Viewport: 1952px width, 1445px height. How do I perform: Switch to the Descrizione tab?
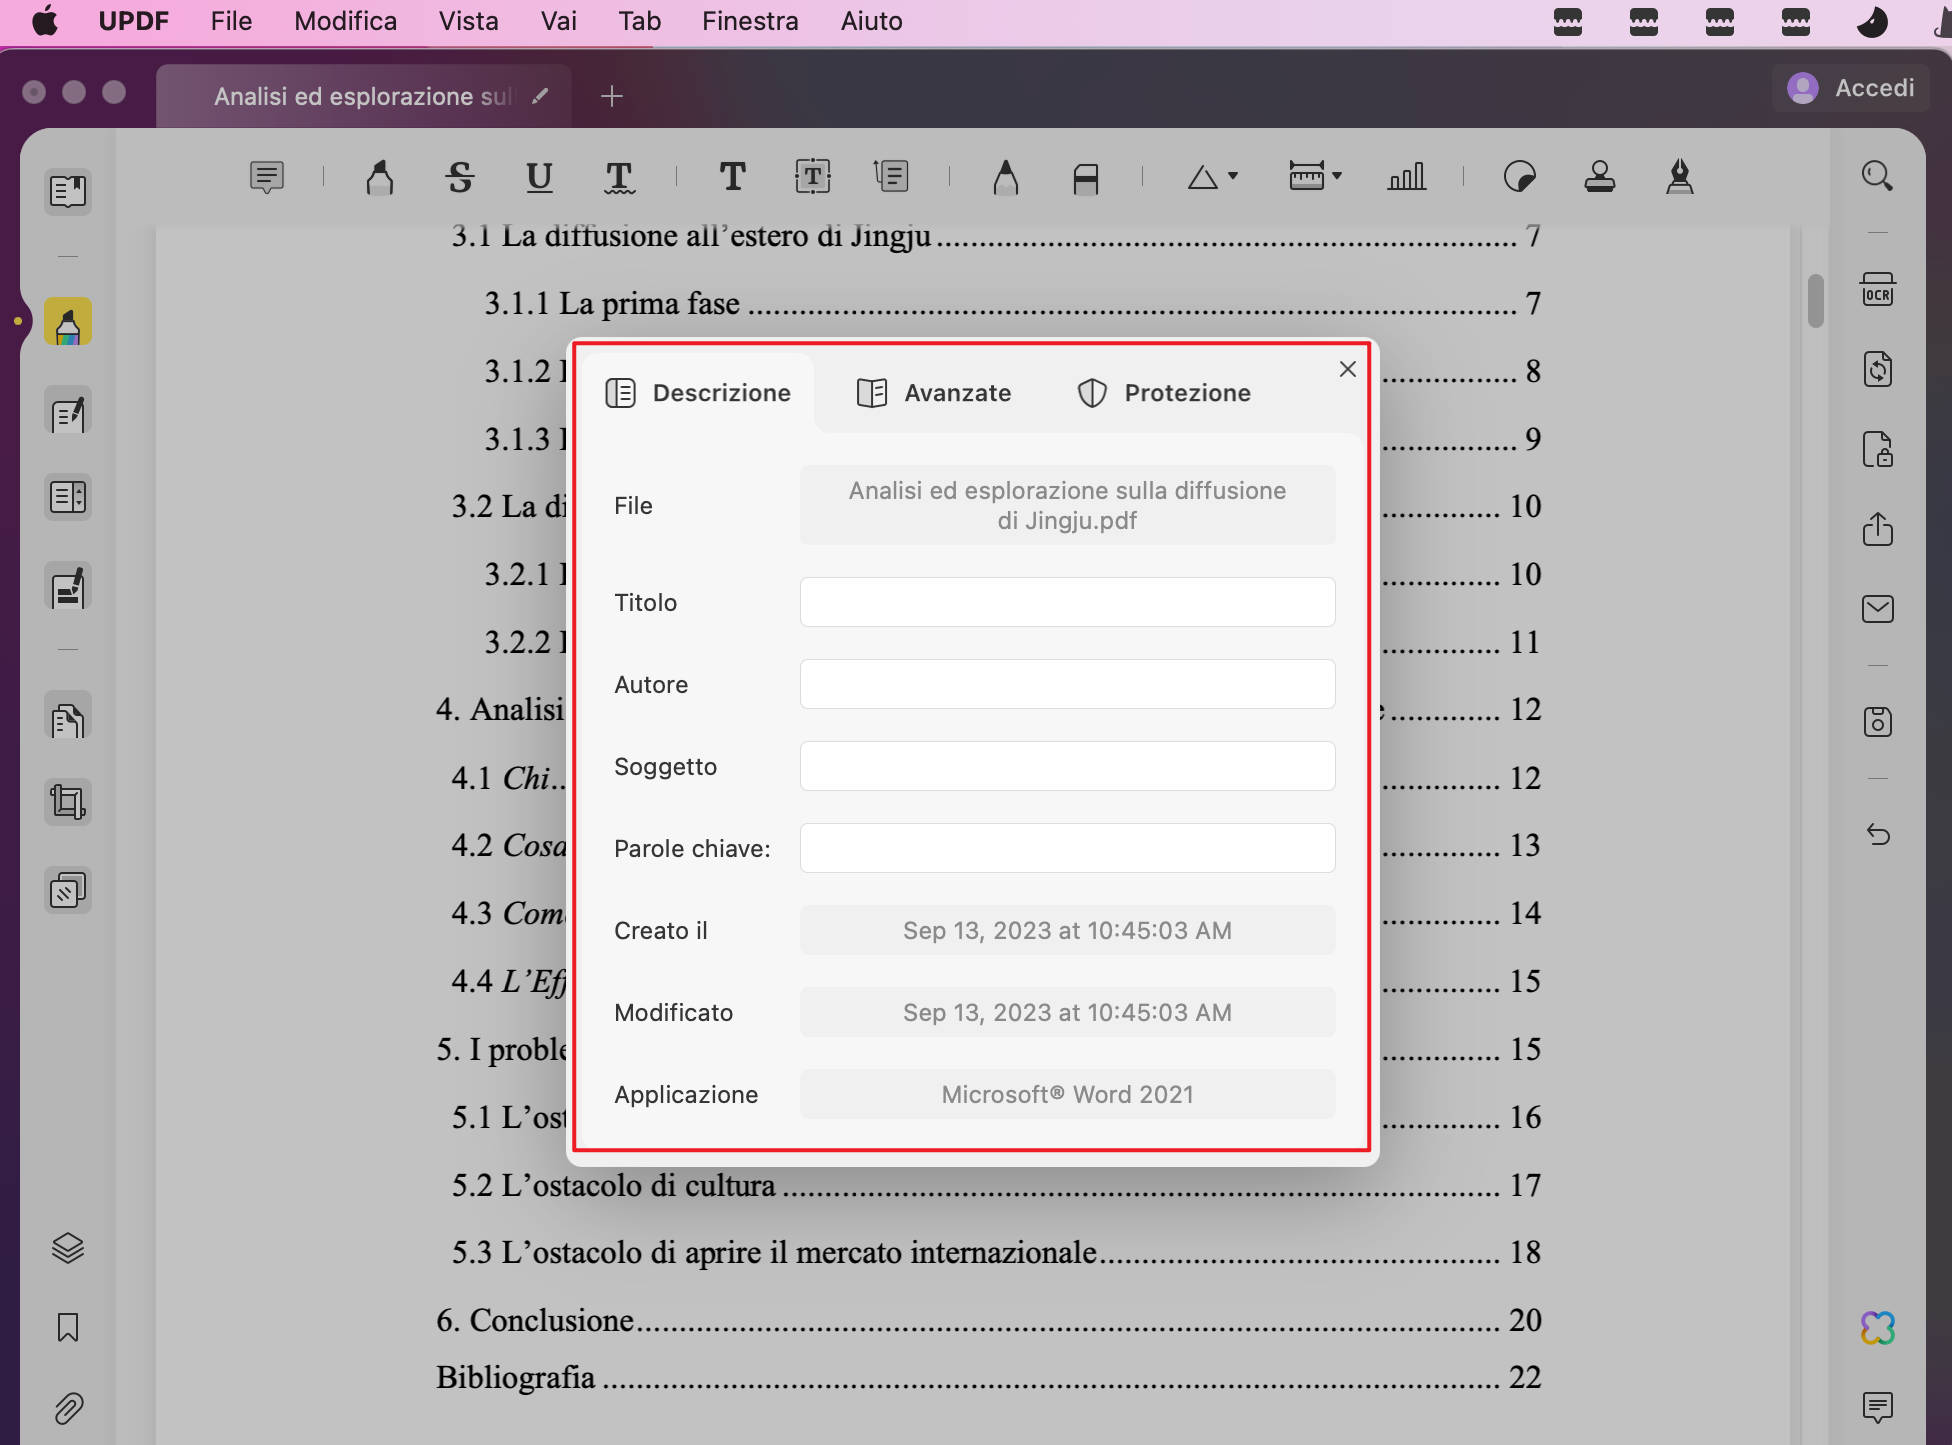point(698,393)
